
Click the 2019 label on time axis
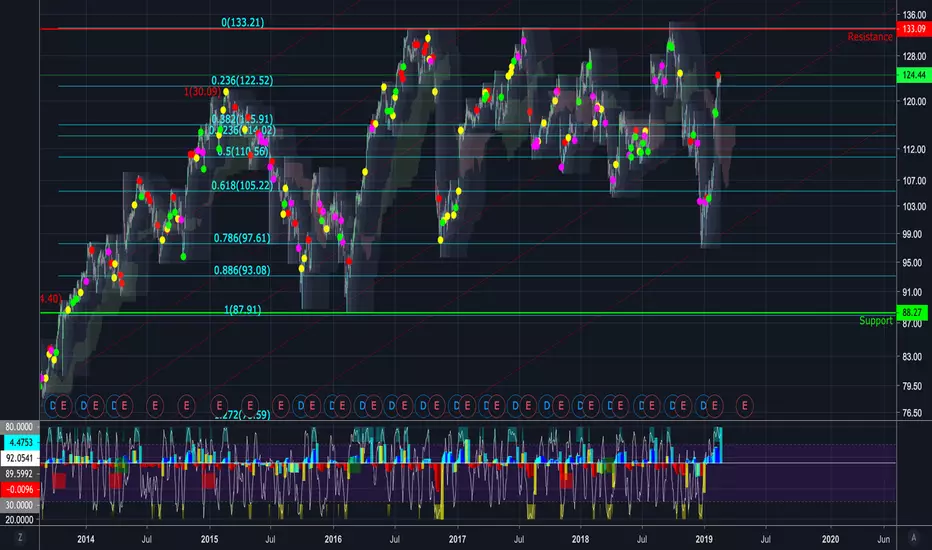click(x=704, y=539)
